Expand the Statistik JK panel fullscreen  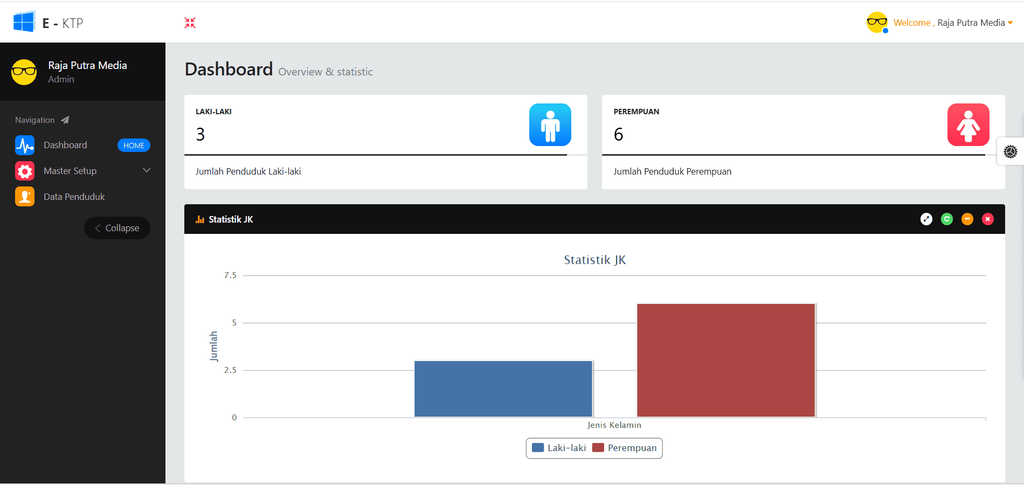tap(926, 219)
